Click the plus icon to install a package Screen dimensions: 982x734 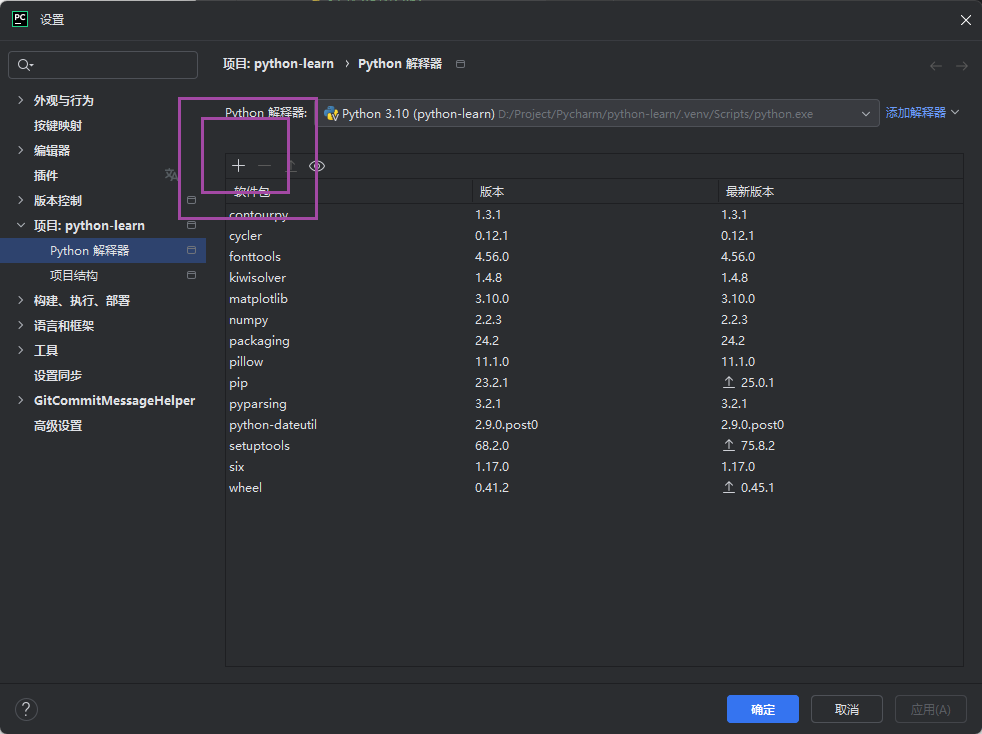point(238,166)
